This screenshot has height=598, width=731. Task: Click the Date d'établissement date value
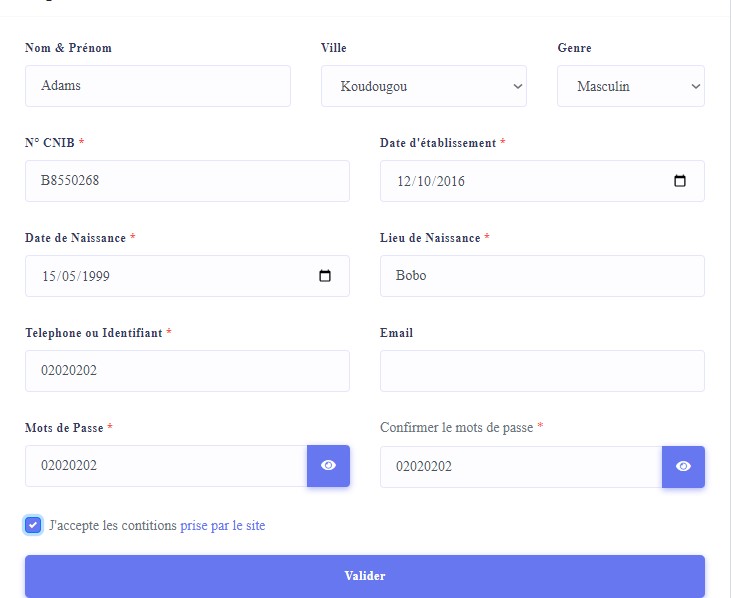point(431,181)
